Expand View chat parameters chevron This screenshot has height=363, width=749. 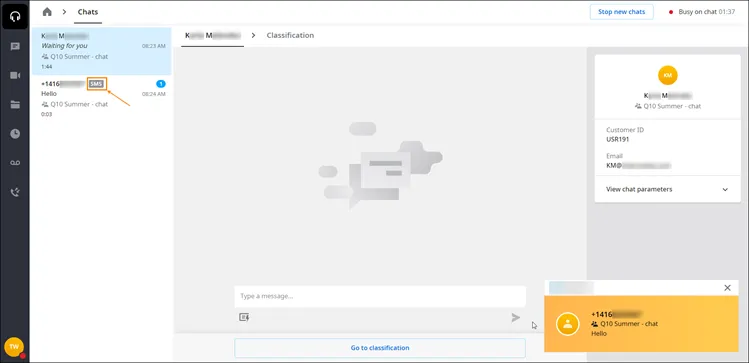click(725, 190)
